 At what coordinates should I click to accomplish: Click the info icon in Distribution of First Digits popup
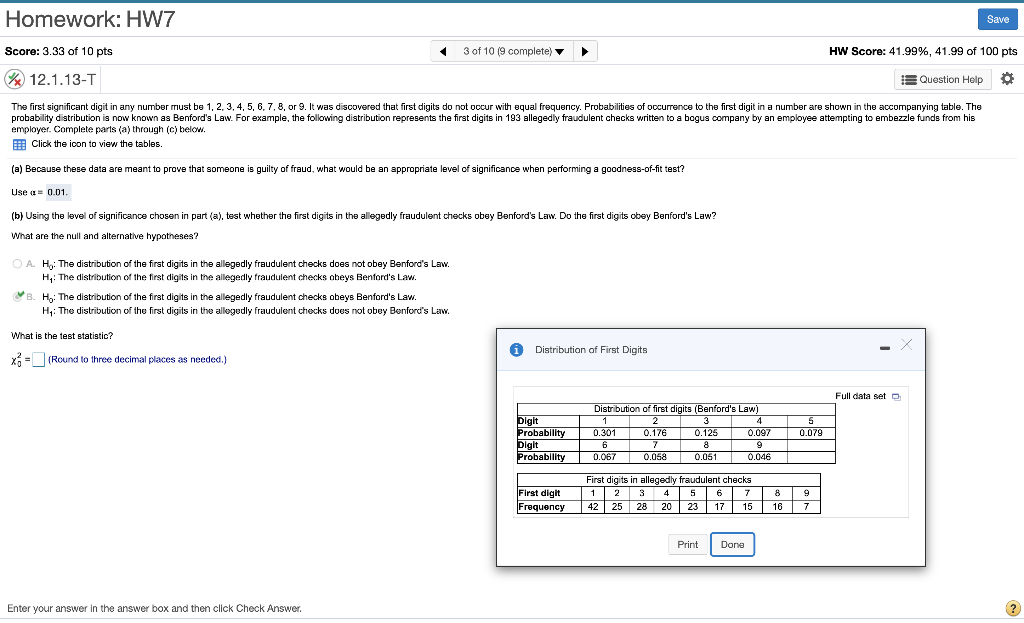(516, 350)
